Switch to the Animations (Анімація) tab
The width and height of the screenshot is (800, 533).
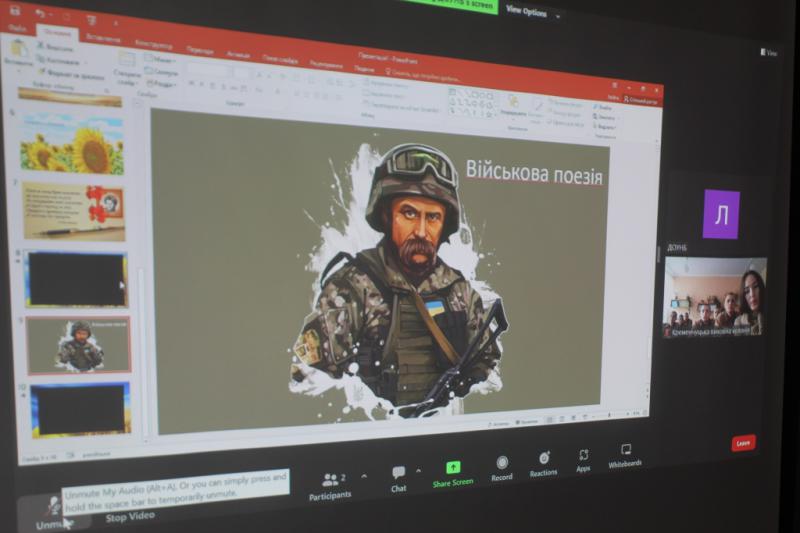[x=238, y=55]
